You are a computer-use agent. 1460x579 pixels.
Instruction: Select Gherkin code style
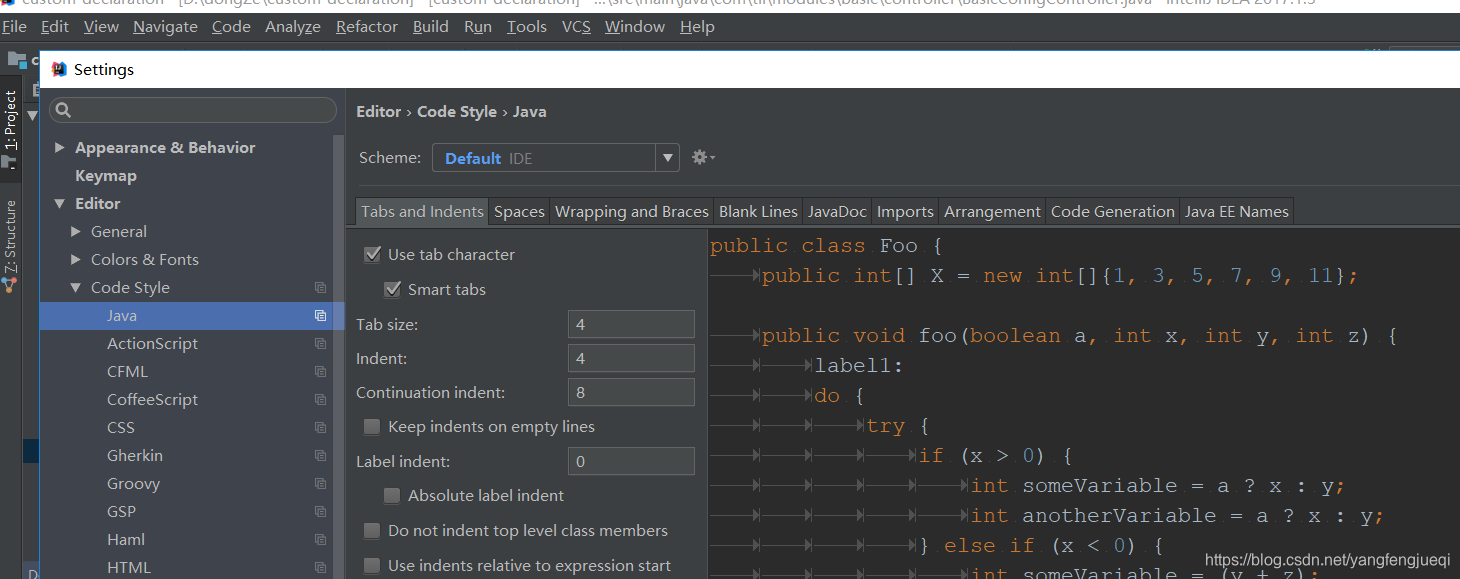134,456
